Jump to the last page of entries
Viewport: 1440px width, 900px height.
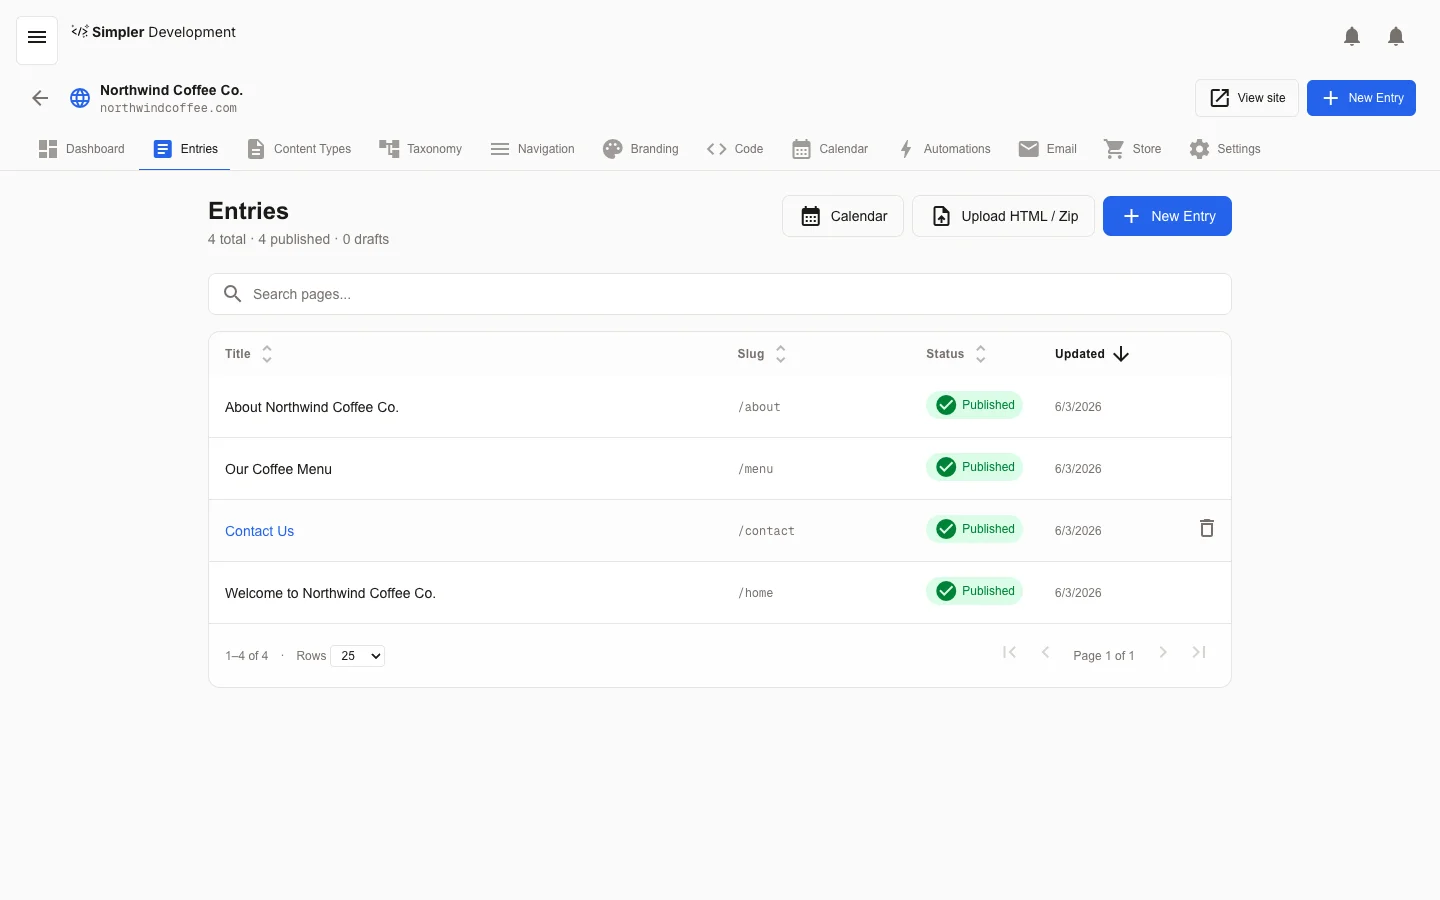1199,652
